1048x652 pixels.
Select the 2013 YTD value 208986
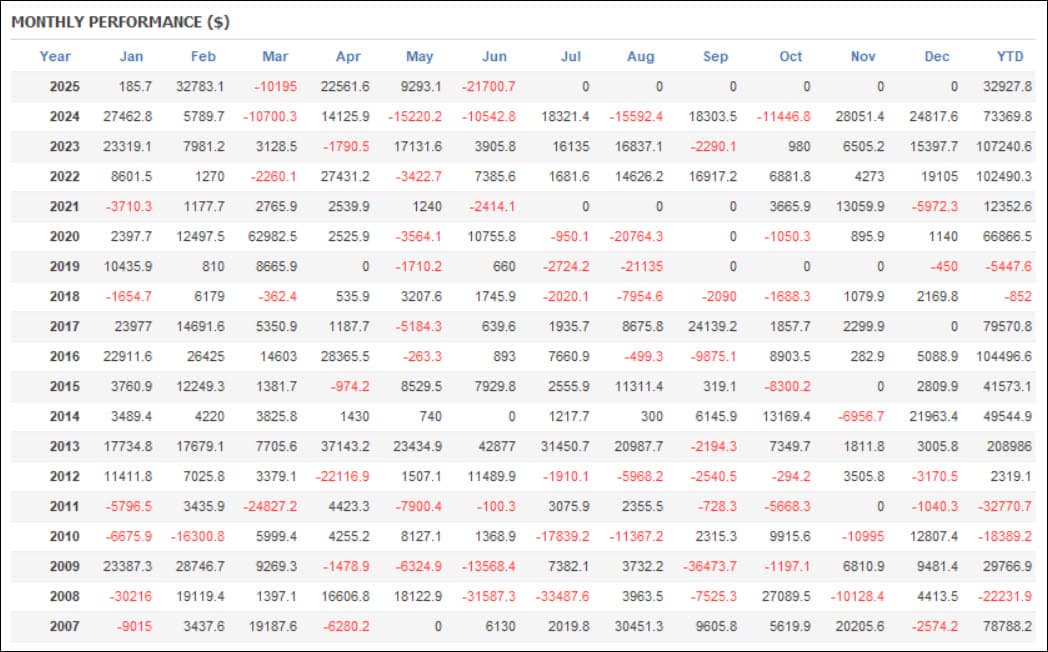[1010, 446]
